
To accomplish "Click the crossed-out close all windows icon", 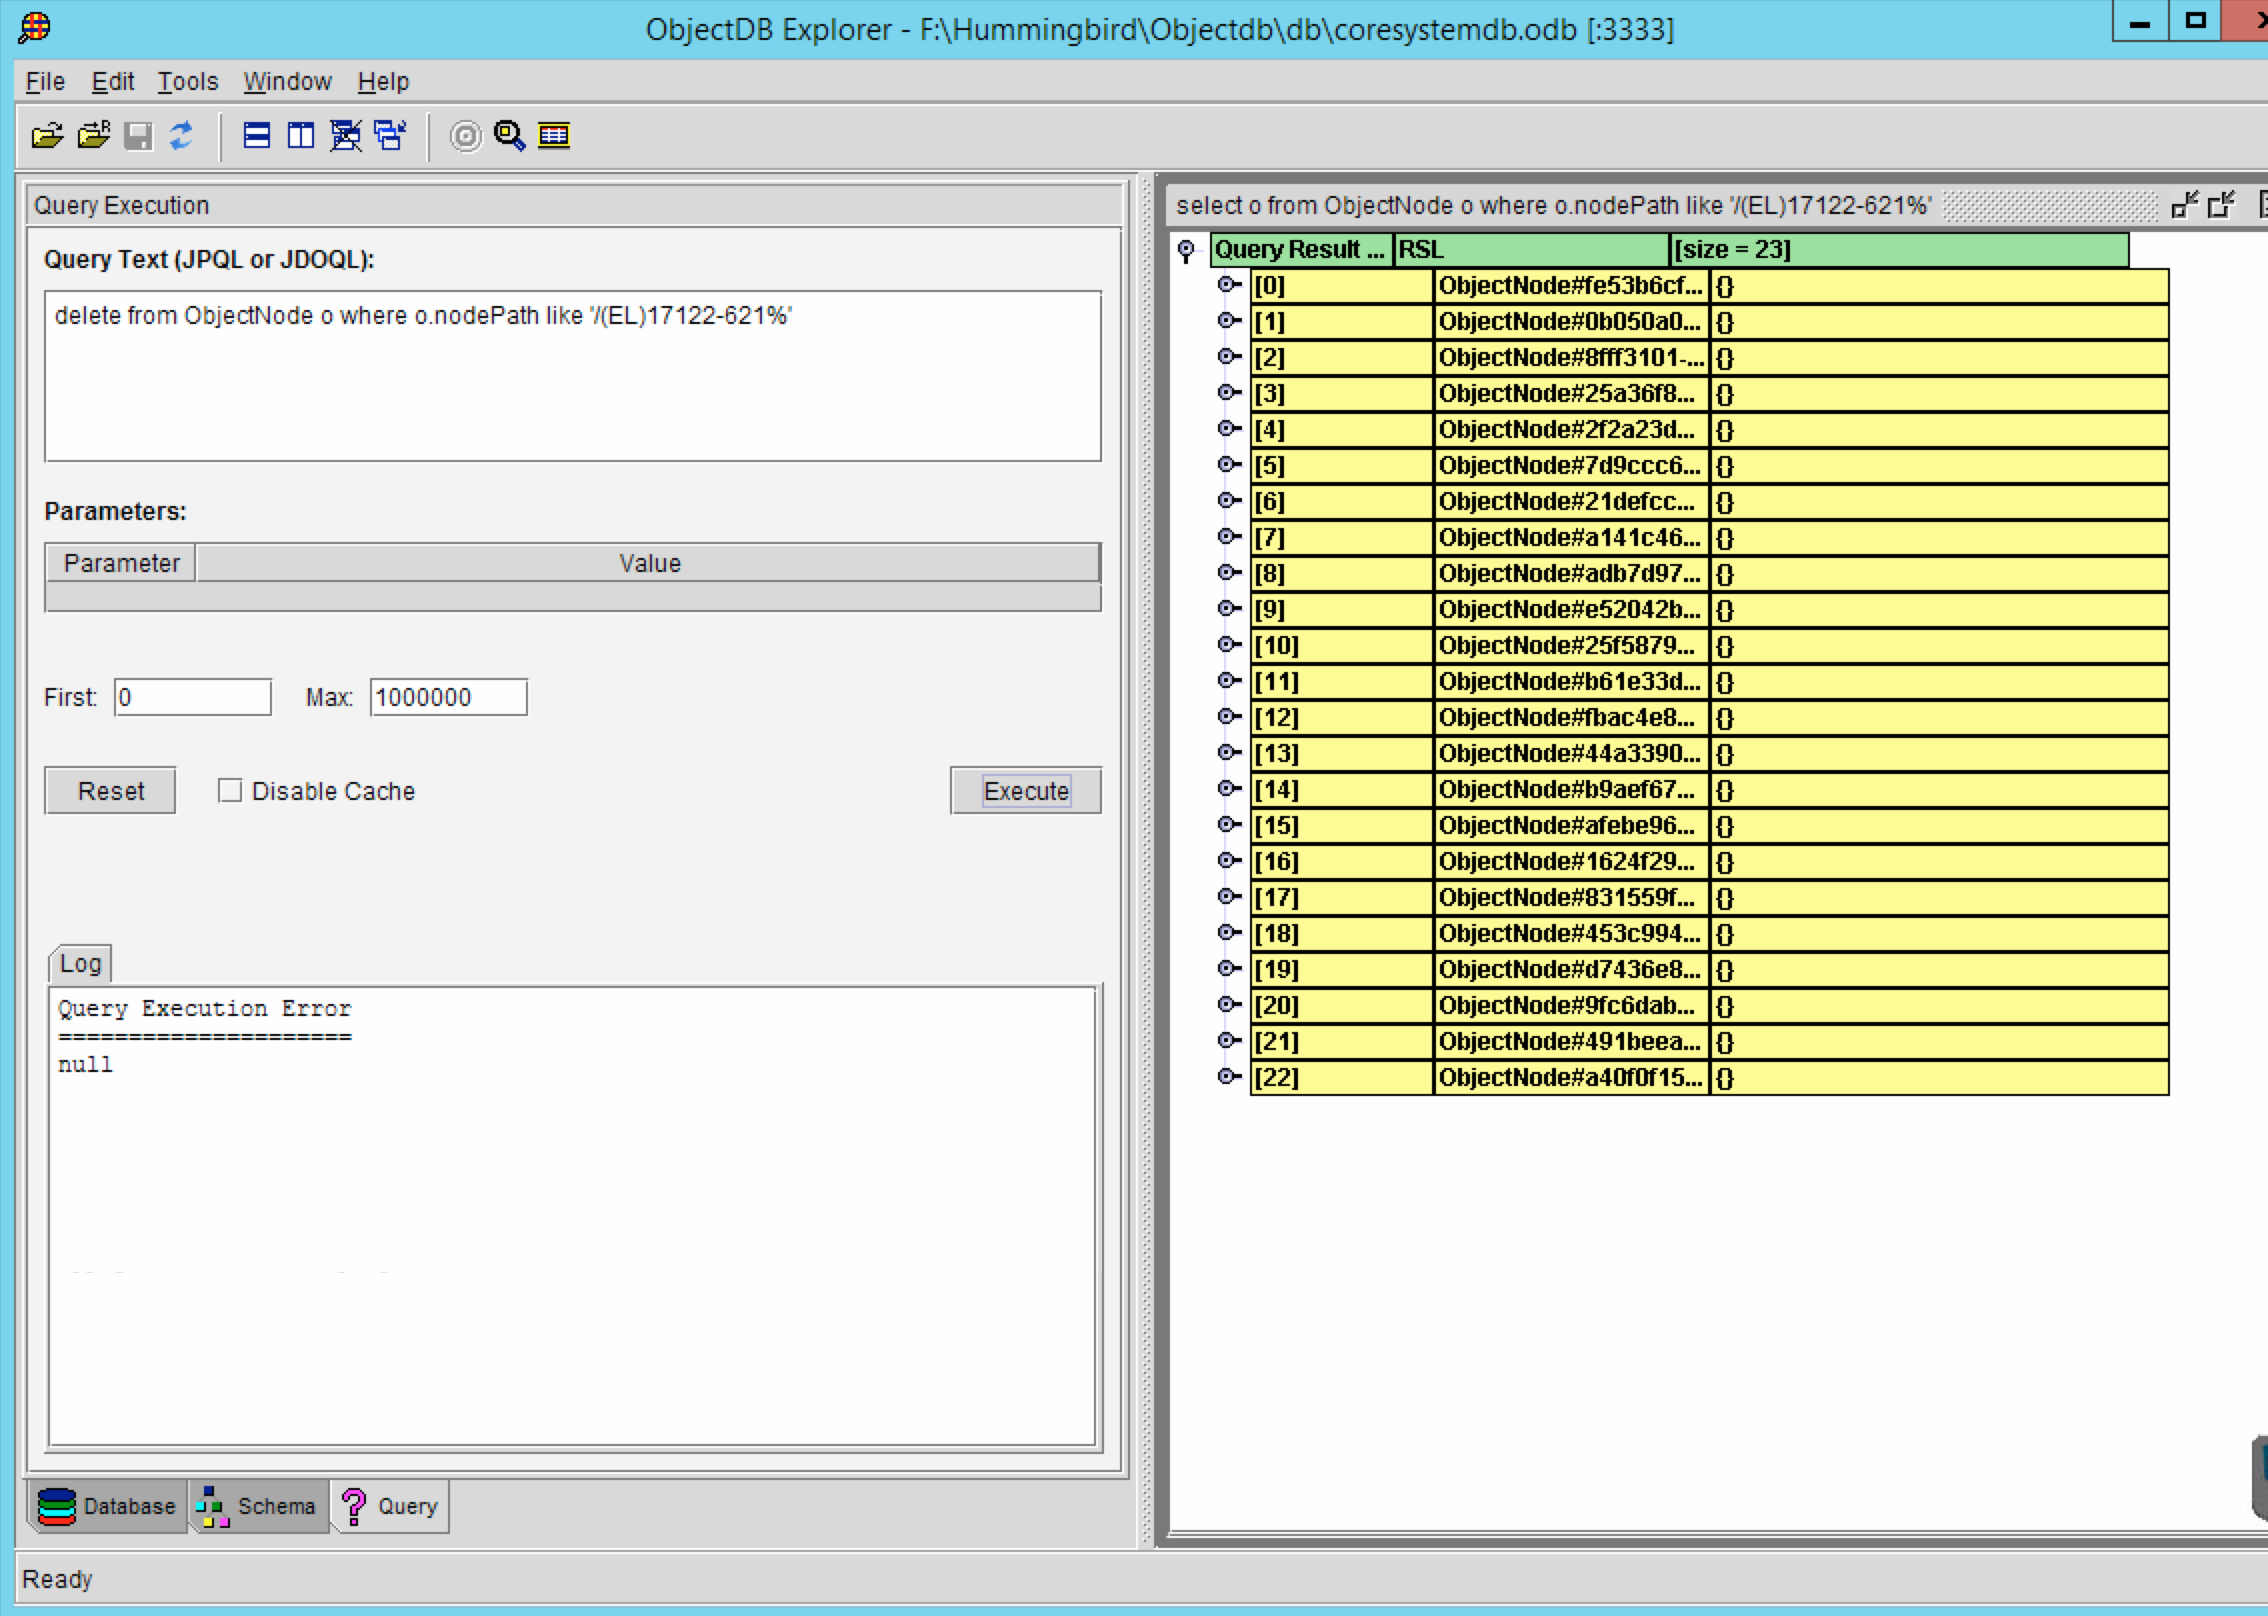I will (x=346, y=135).
